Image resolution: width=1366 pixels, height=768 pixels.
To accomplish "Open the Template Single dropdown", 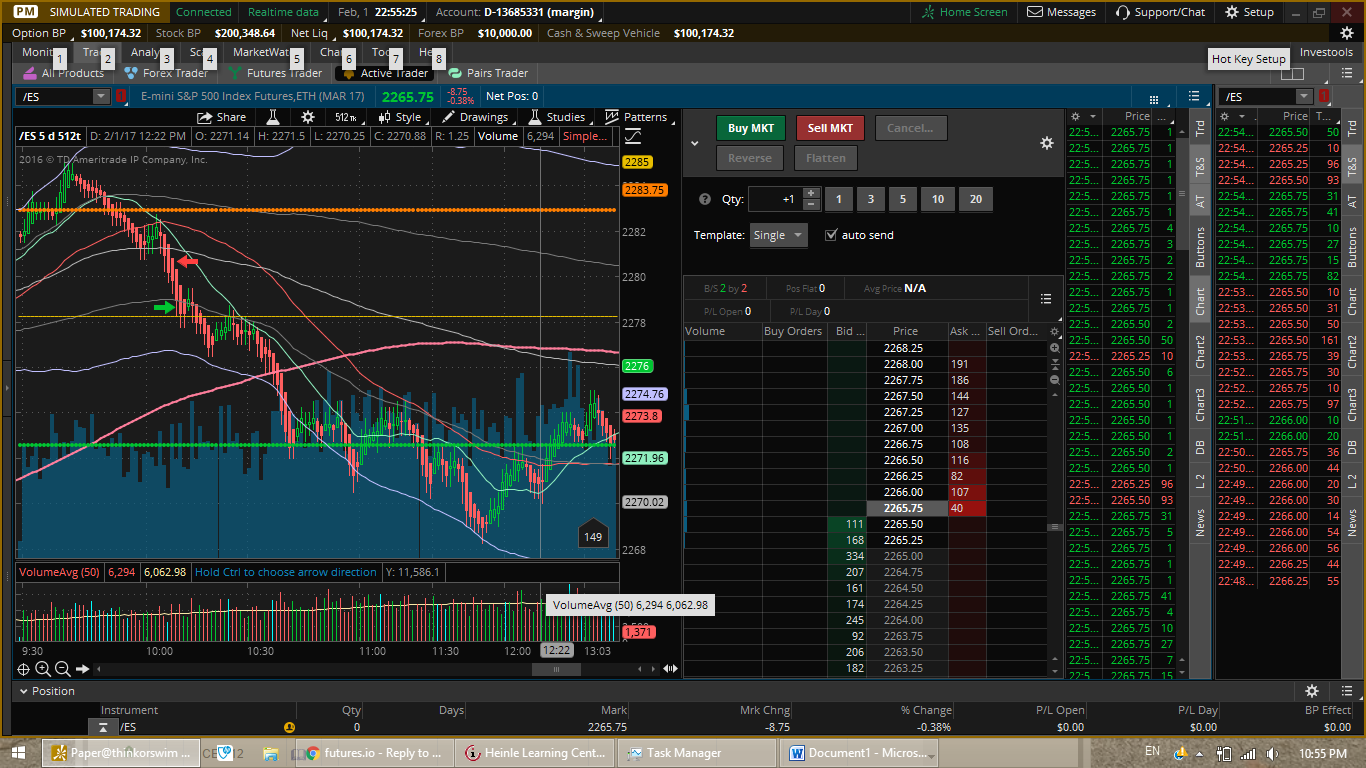I will (779, 235).
